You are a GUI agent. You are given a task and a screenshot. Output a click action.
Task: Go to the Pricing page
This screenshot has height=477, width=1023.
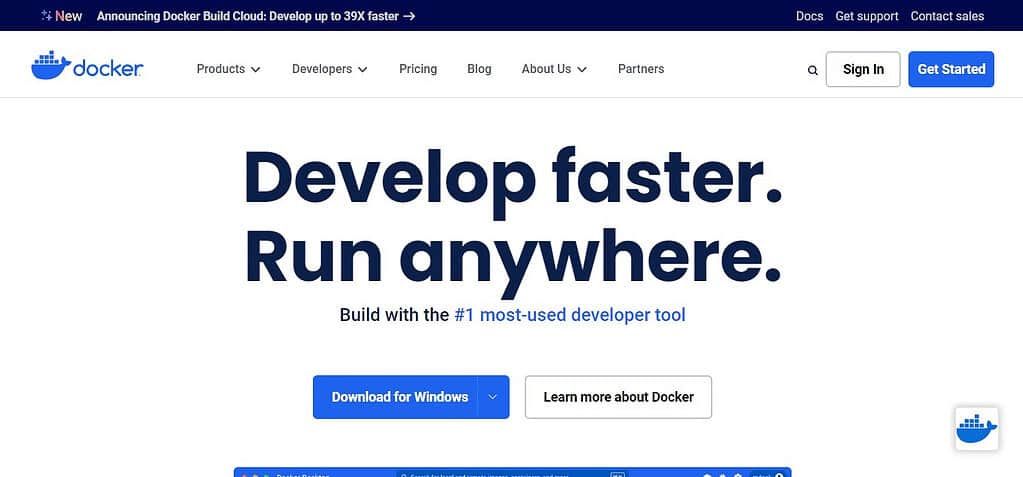[418, 69]
